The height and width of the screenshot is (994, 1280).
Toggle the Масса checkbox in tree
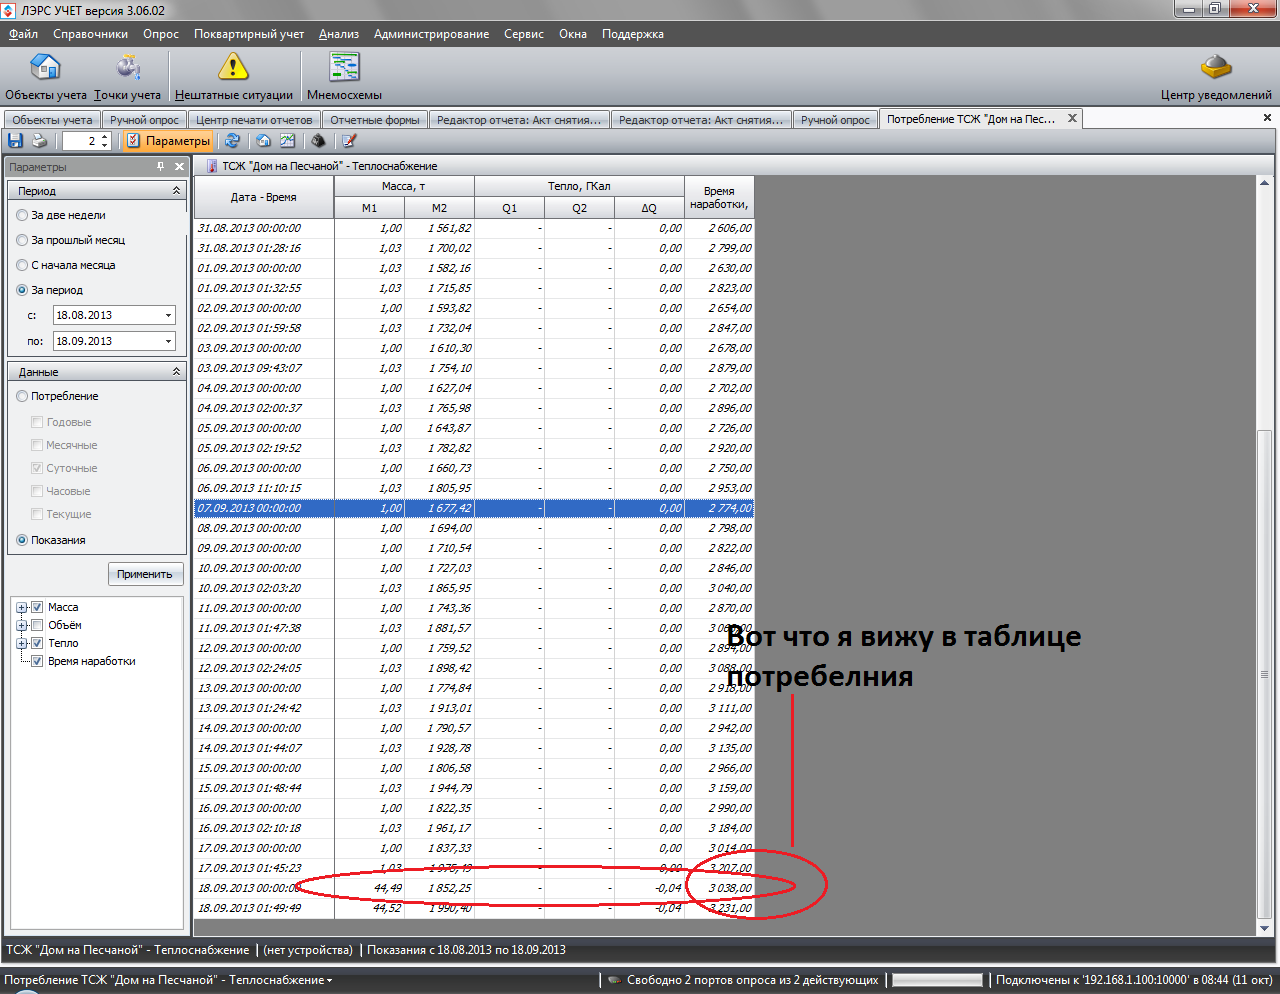click(37, 607)
